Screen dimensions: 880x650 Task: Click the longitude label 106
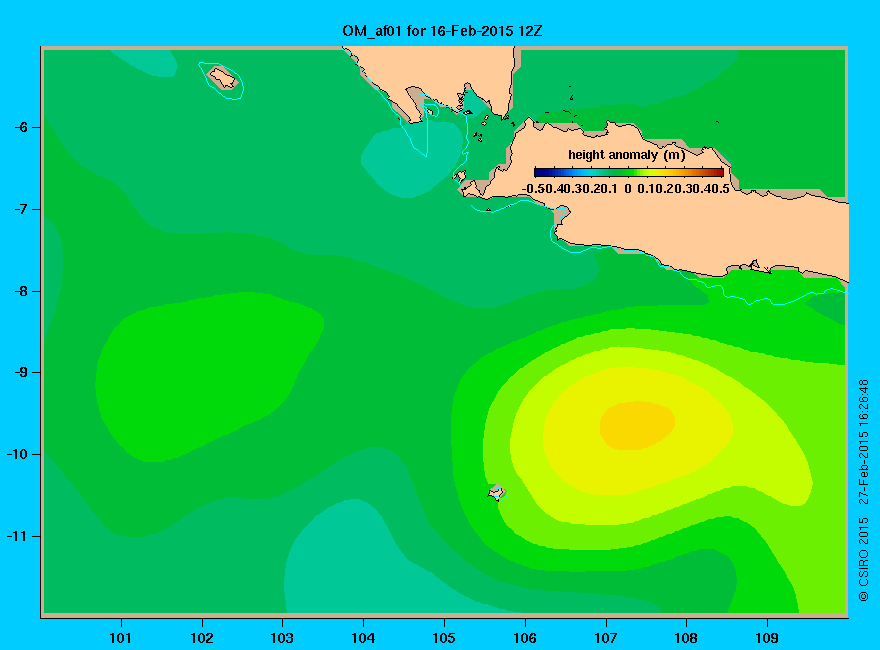525,638
